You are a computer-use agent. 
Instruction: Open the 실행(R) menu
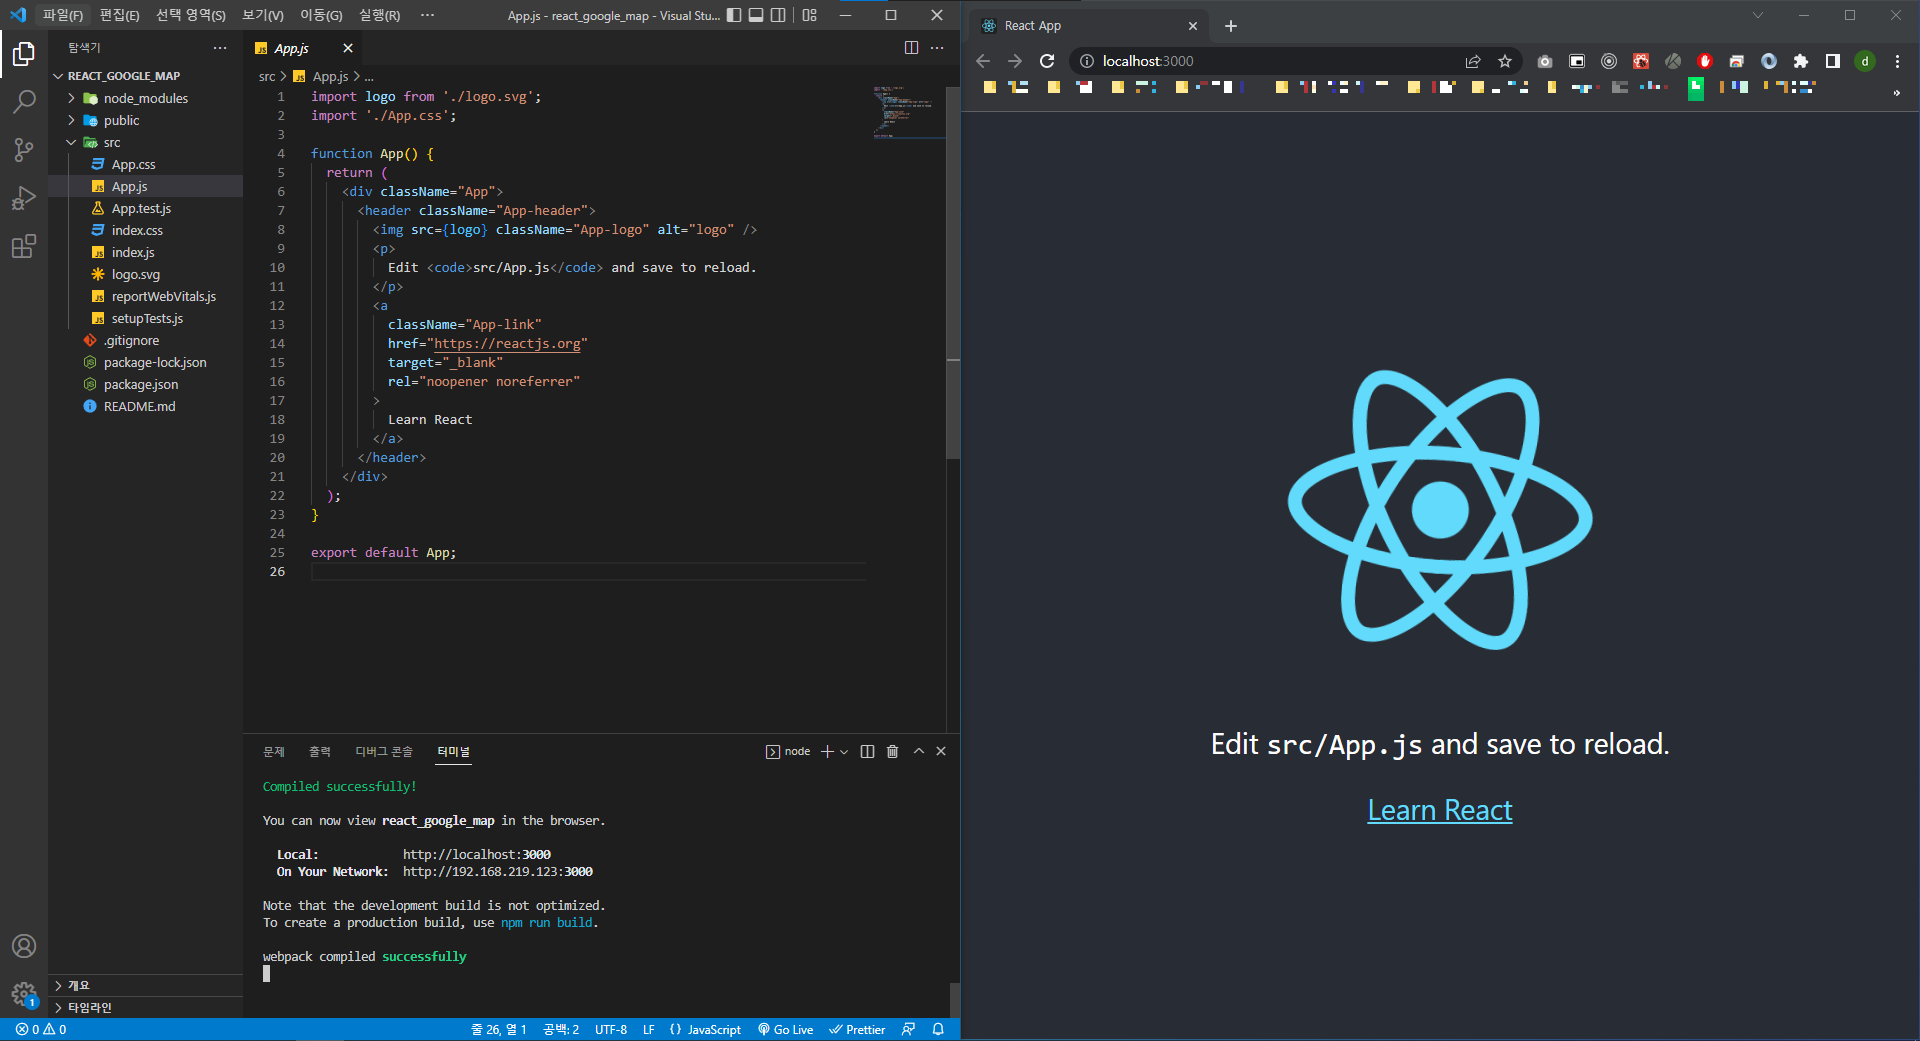pos(379,15)
